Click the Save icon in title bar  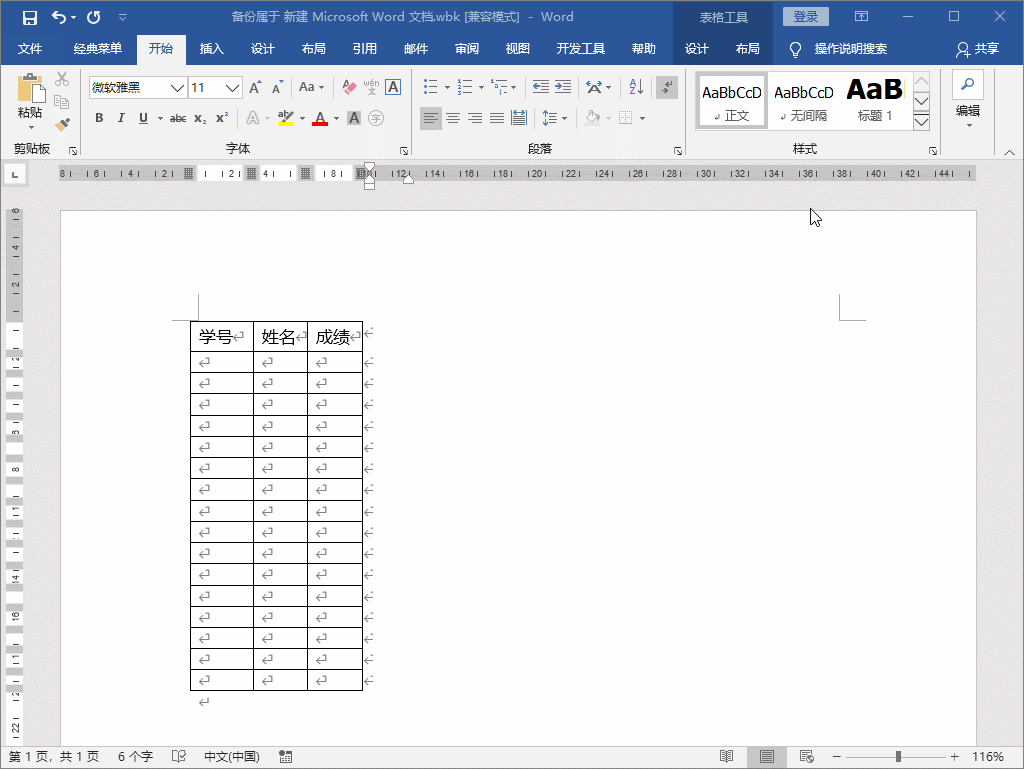tap(30, 17)
